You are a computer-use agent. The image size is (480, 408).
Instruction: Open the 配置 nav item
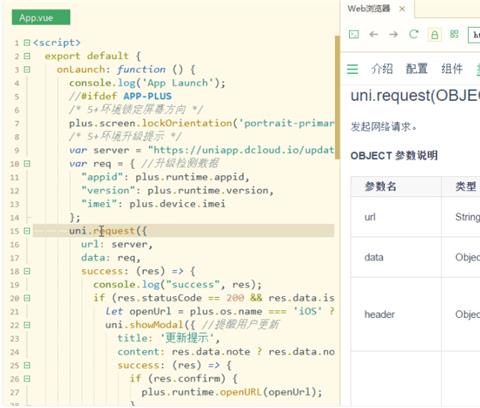point(417,69)
